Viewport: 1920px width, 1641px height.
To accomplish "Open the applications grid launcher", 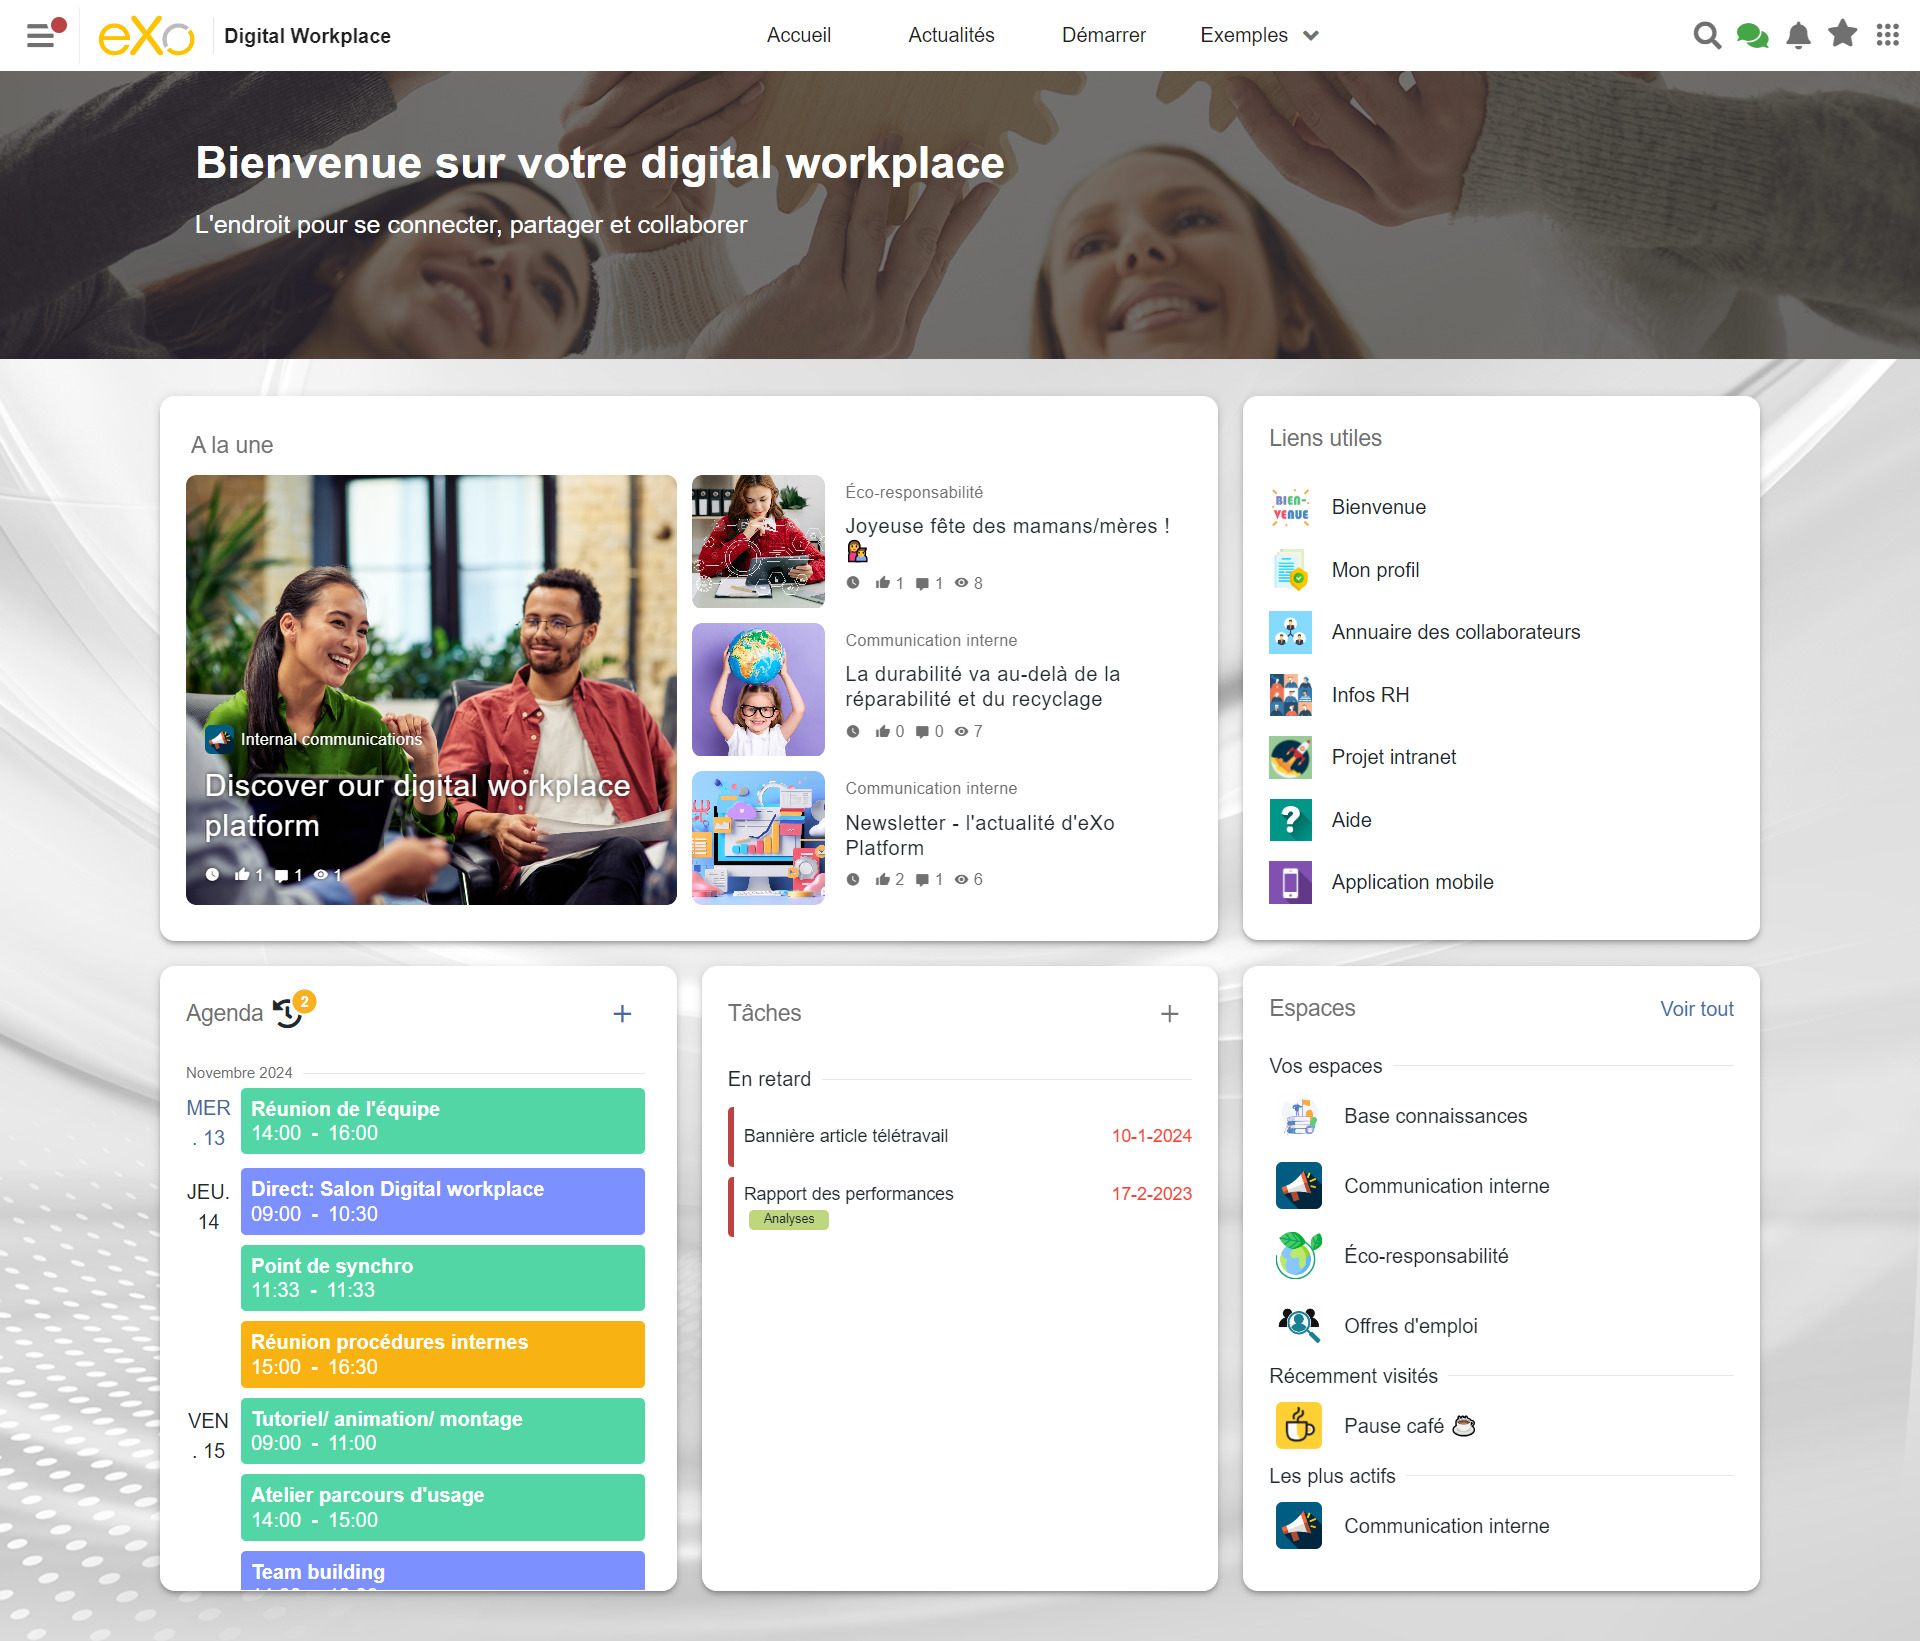I will point(1887,35).
